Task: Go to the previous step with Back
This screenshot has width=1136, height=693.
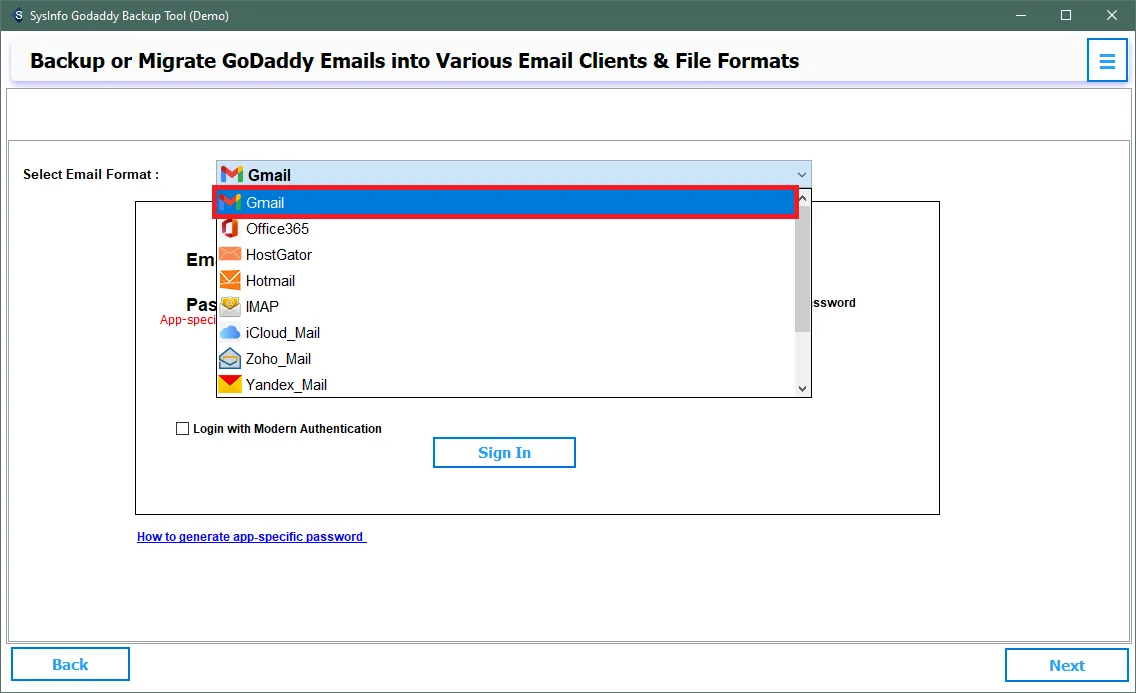Action: pos(70,665)
